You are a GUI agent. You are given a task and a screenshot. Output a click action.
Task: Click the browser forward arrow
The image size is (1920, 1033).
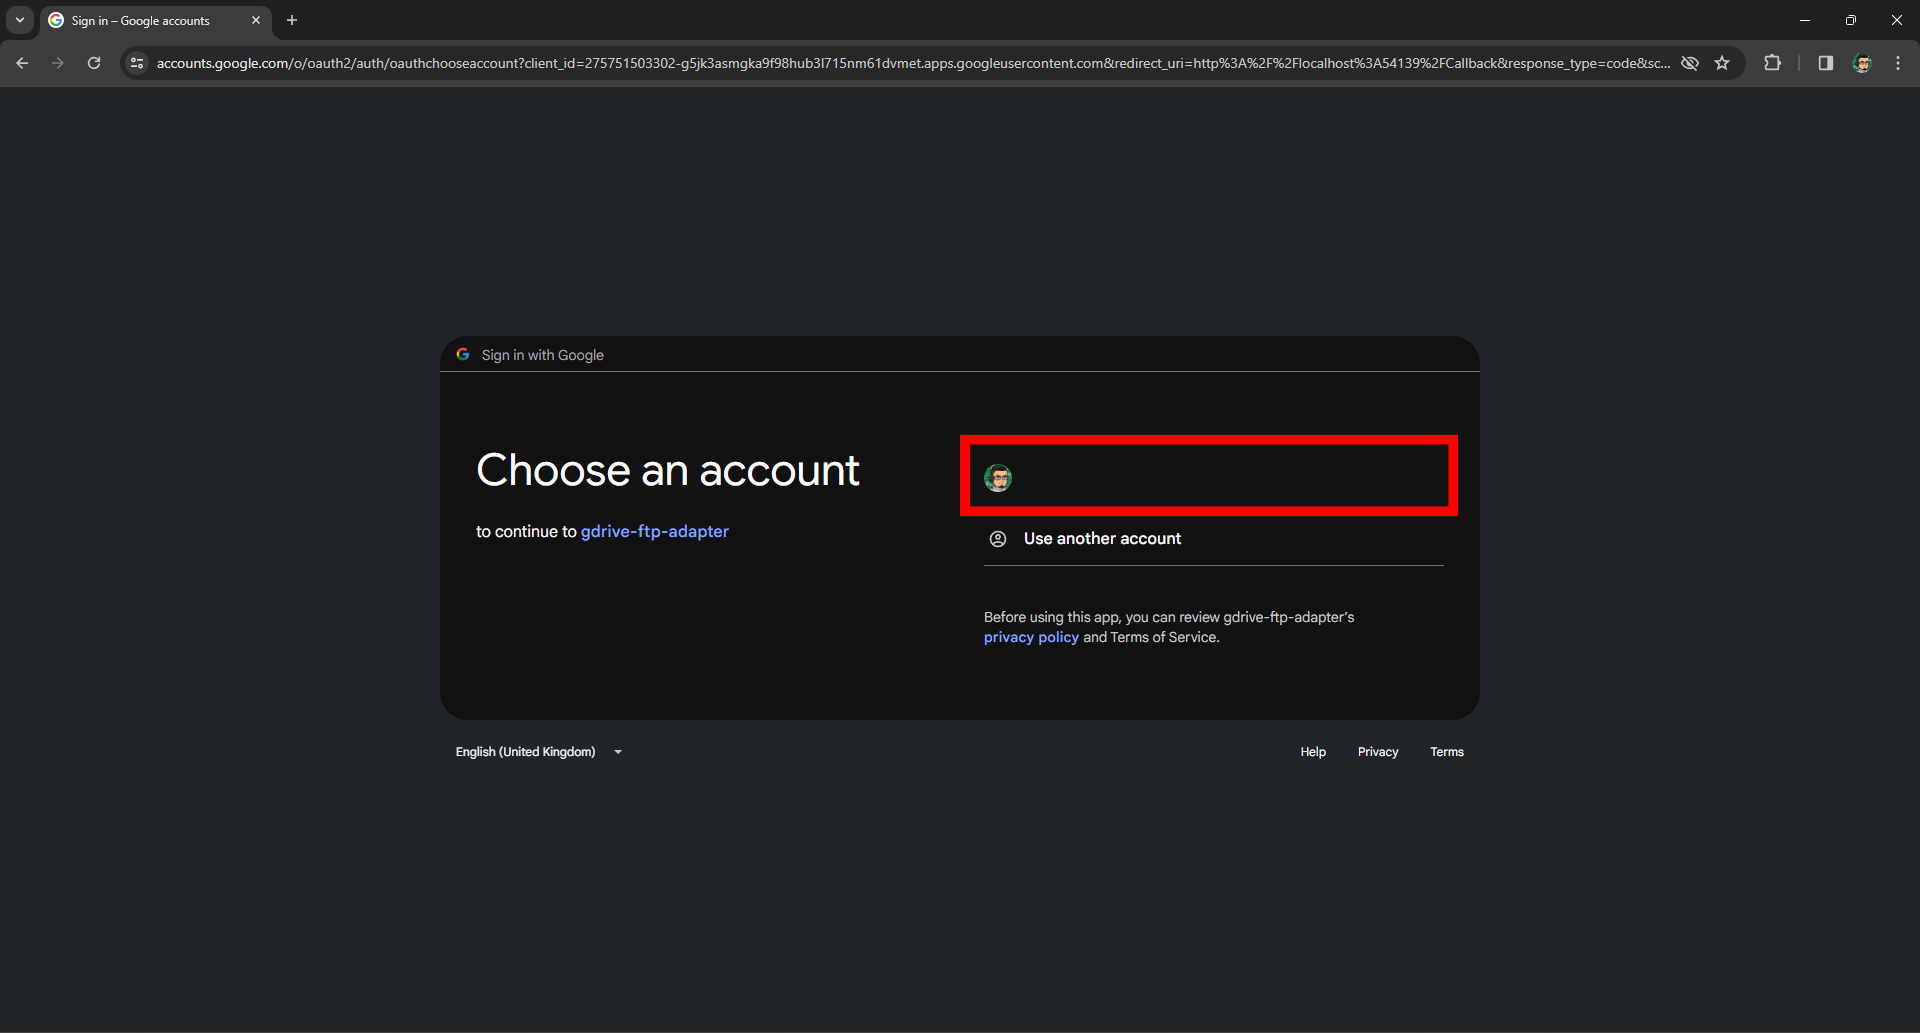58,63
